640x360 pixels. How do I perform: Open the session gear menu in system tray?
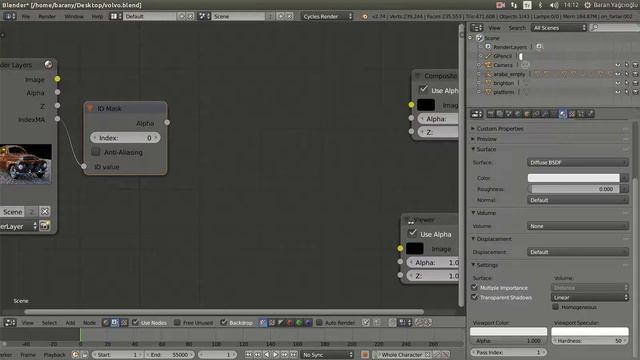coord(587,5)
